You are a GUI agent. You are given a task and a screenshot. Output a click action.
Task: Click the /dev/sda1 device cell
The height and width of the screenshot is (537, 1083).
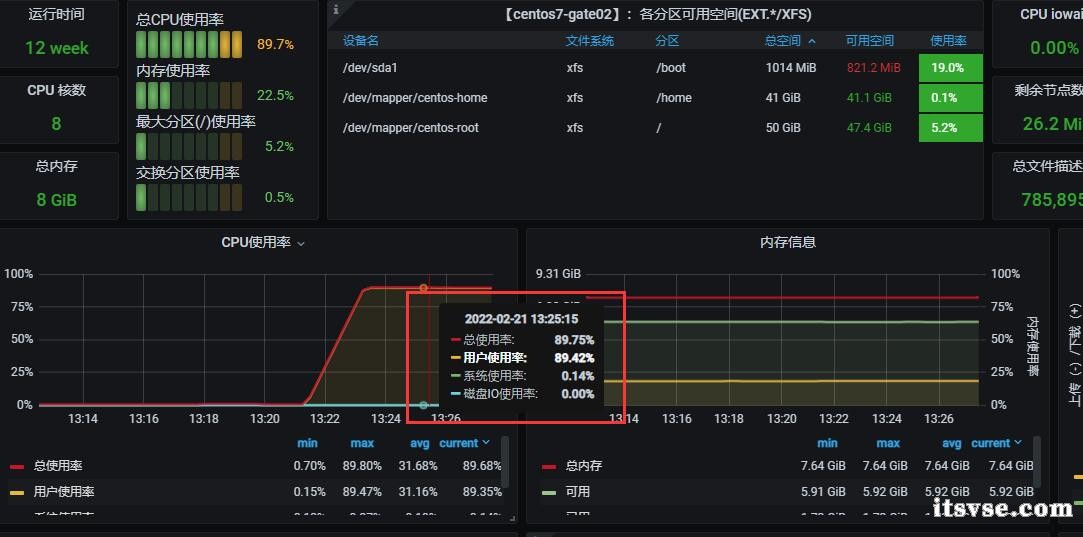pos(370,68)
